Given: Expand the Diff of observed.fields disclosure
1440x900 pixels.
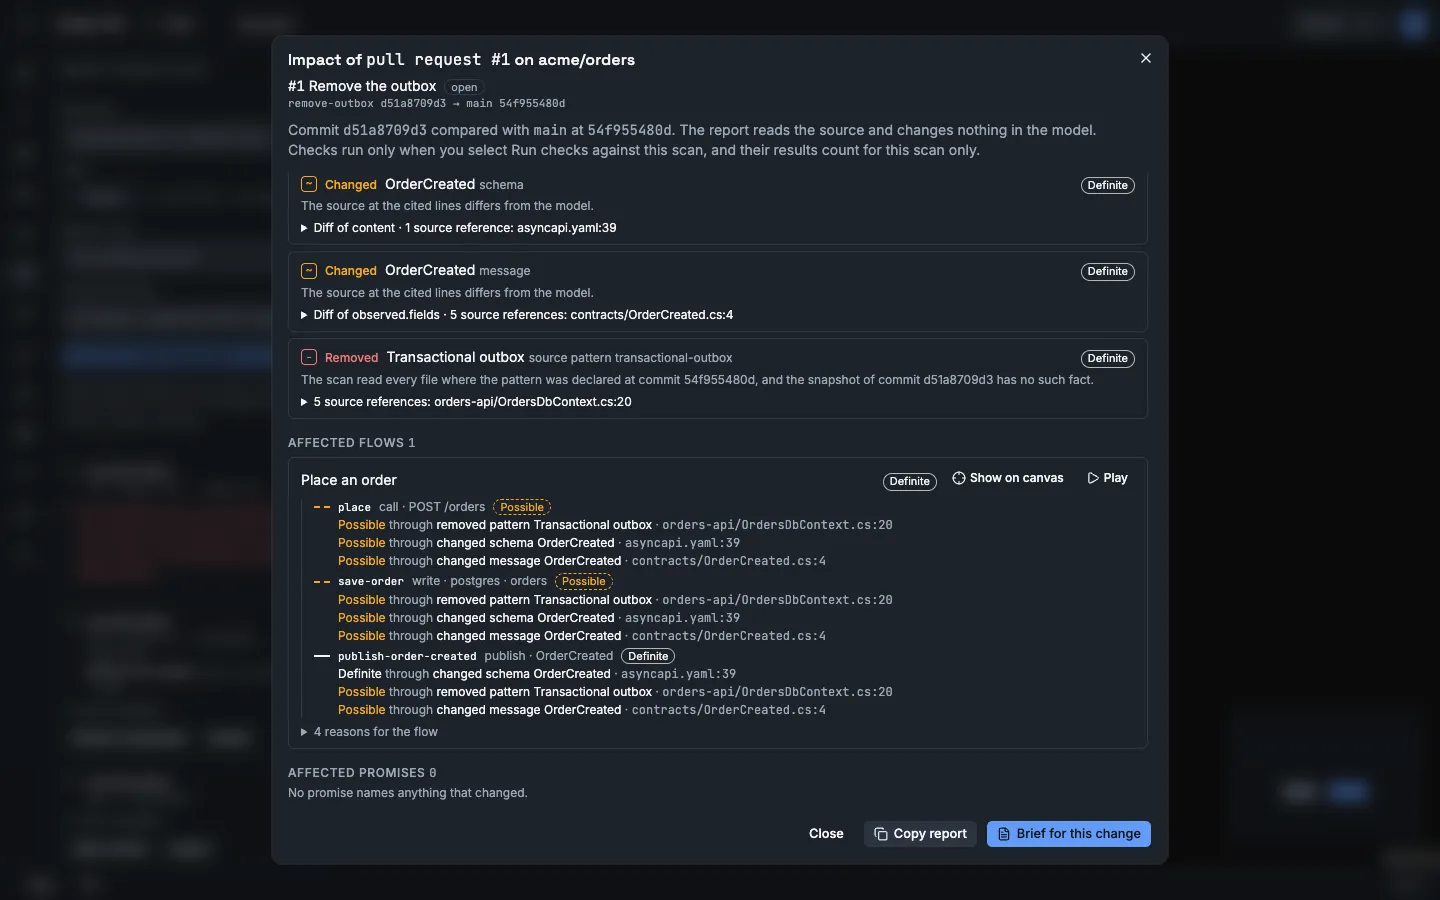Looking at the screenshot, I should click(x=517, y=315).
